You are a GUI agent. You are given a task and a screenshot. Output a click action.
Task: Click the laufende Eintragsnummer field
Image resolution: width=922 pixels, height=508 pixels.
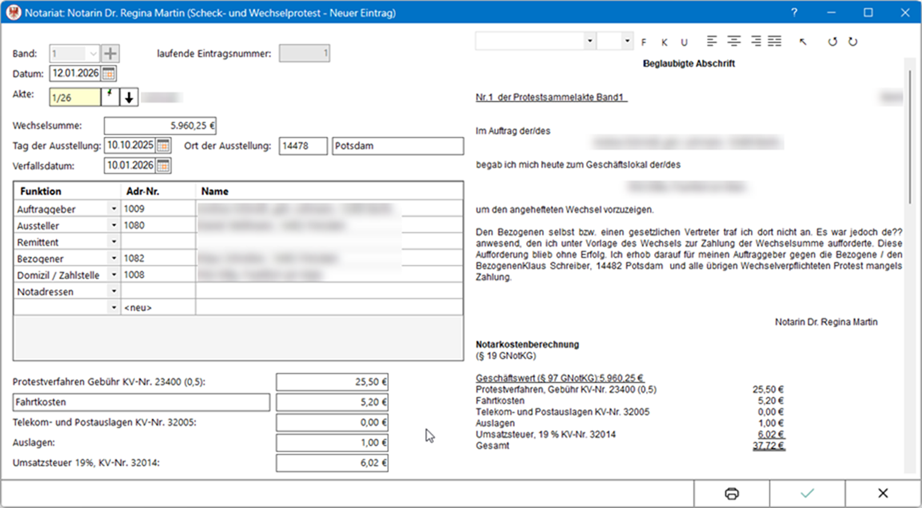pos(305,54)
